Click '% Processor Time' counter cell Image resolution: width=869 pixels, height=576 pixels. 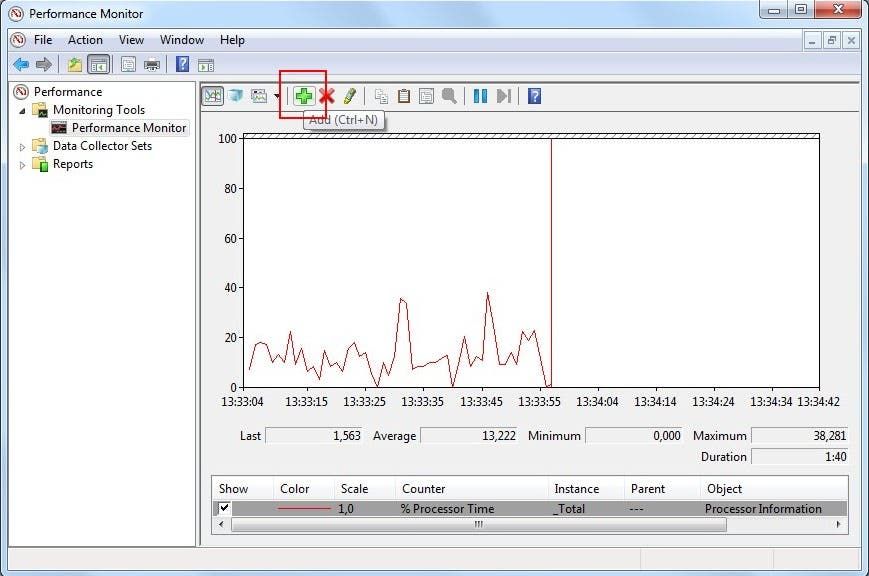pyautogui.click(x=447, y=508)
